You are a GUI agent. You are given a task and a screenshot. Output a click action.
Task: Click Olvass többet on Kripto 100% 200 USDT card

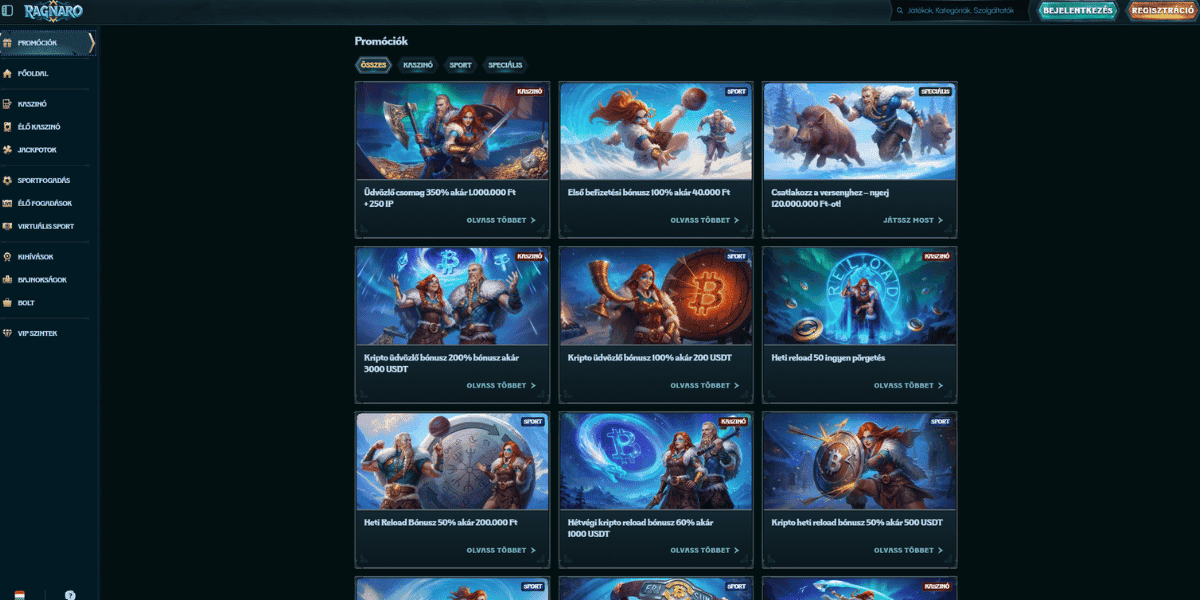tap(705, 385)
